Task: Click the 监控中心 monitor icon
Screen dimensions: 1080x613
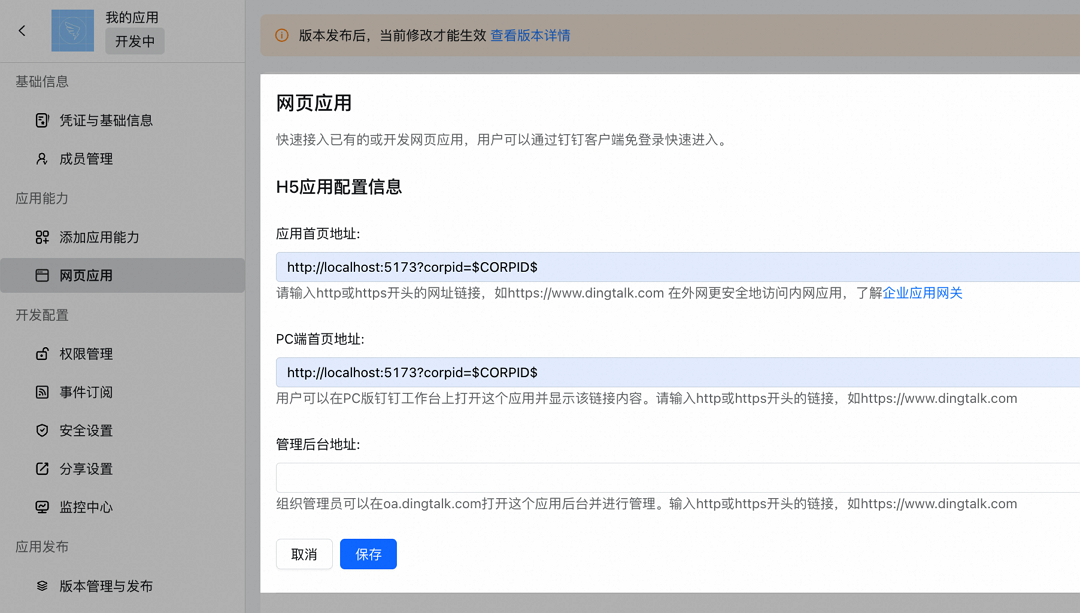Action: [42, 507]
